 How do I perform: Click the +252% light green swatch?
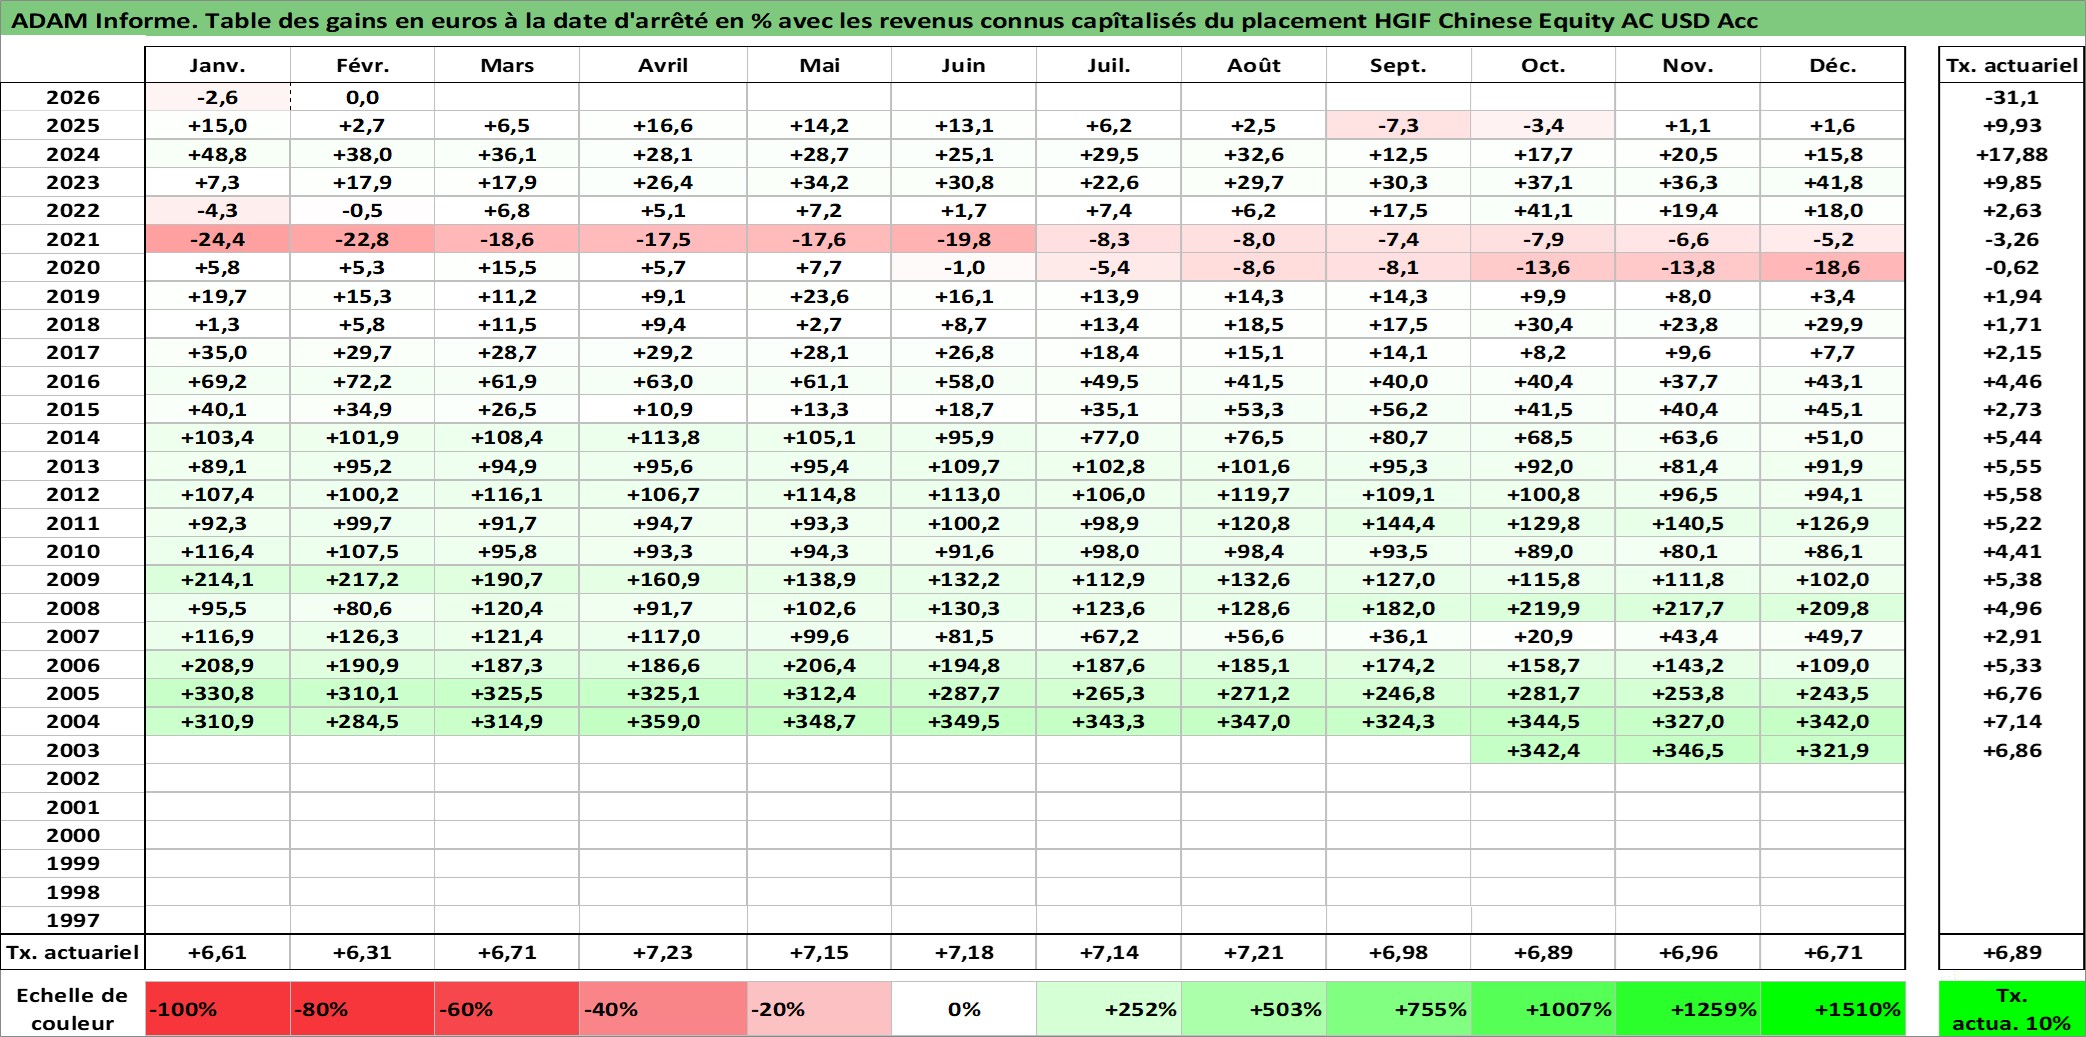pyautogui.click(x=1109, y=1009)
